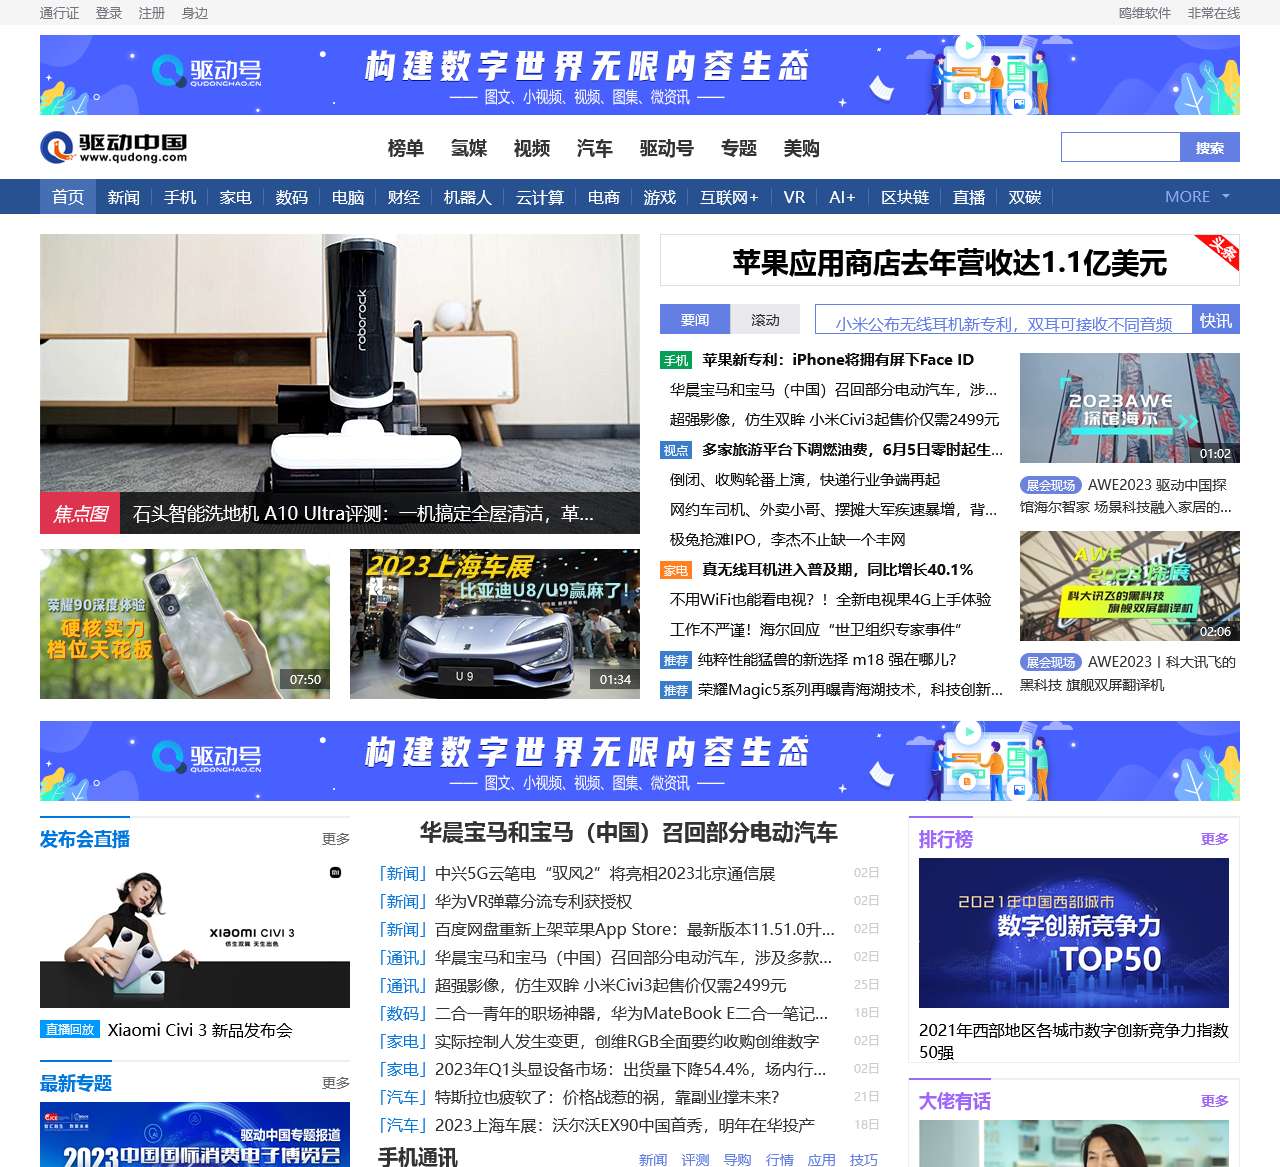The width and height of the screenshot is (1280, 1167).
Task: Open the 石头智能洗地机 A10 Ultra评测 caption
Action: click(364, 514)
